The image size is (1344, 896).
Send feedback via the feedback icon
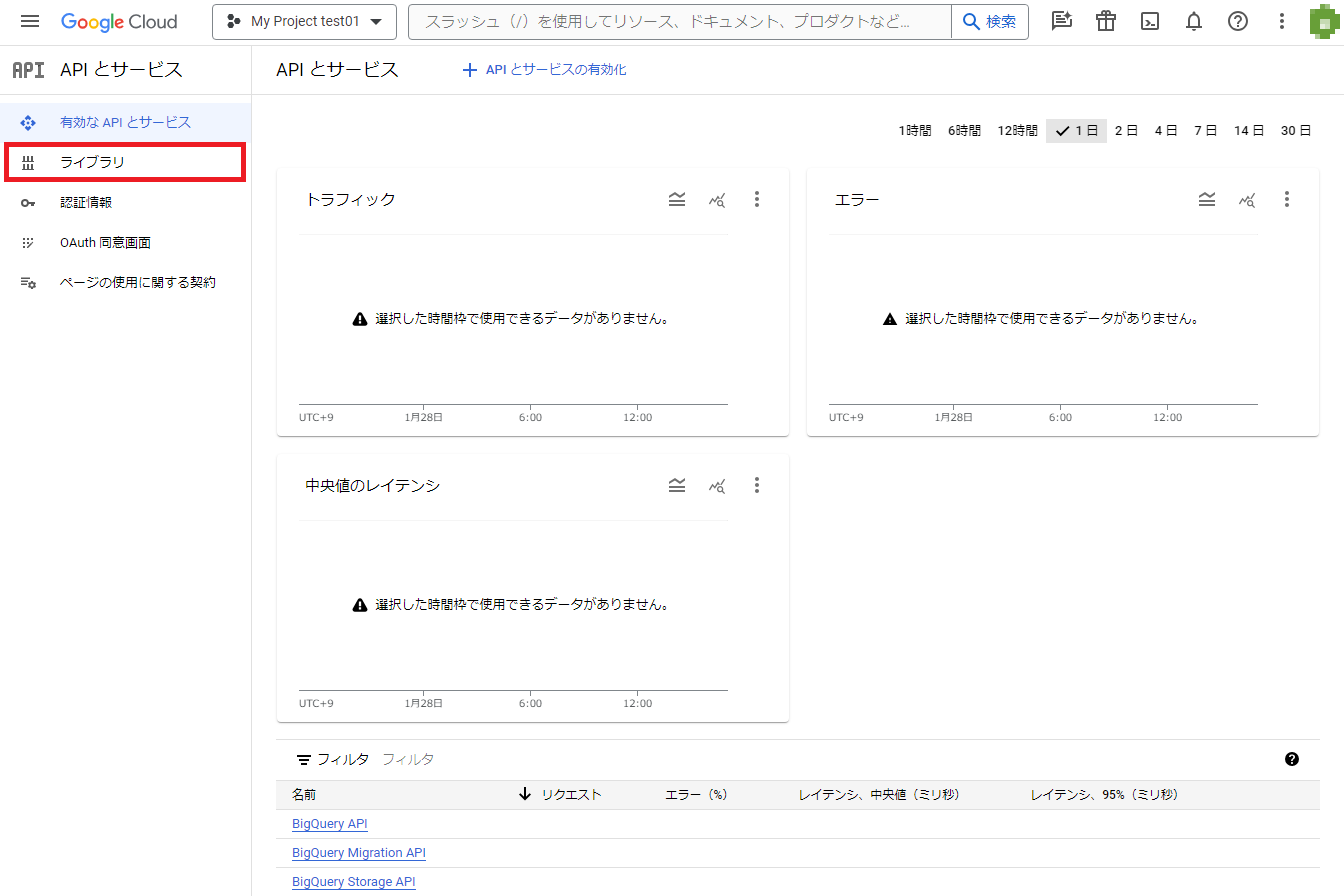coord(1061,21)
